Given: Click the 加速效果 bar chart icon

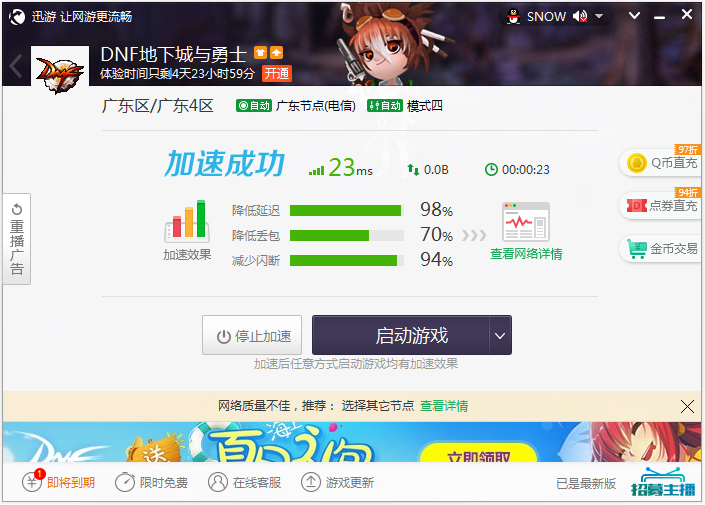Looking at the screenshot, I should (x=187, y=220).
